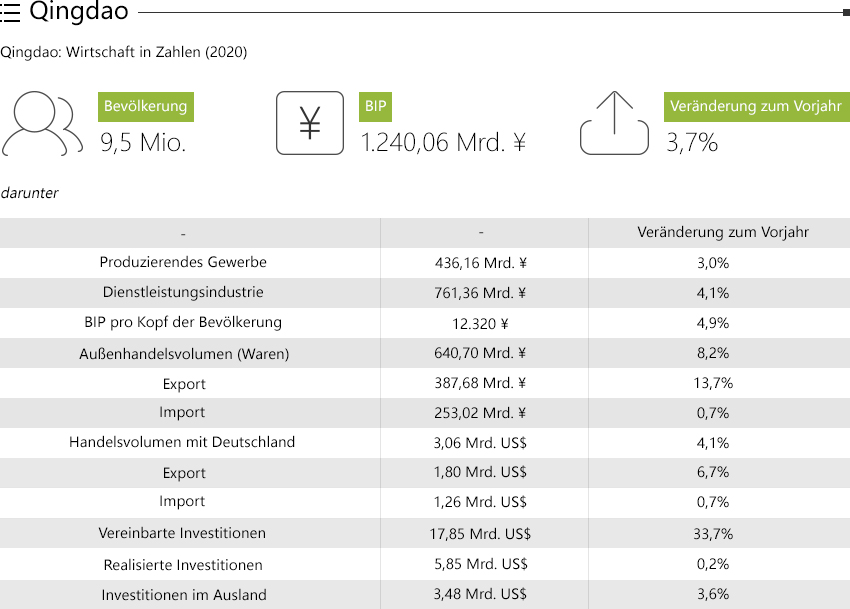850x609 pixels.
Task: Click the 1.240,06 Mrd. ¥ GDP value
Action: coord(443,143)
